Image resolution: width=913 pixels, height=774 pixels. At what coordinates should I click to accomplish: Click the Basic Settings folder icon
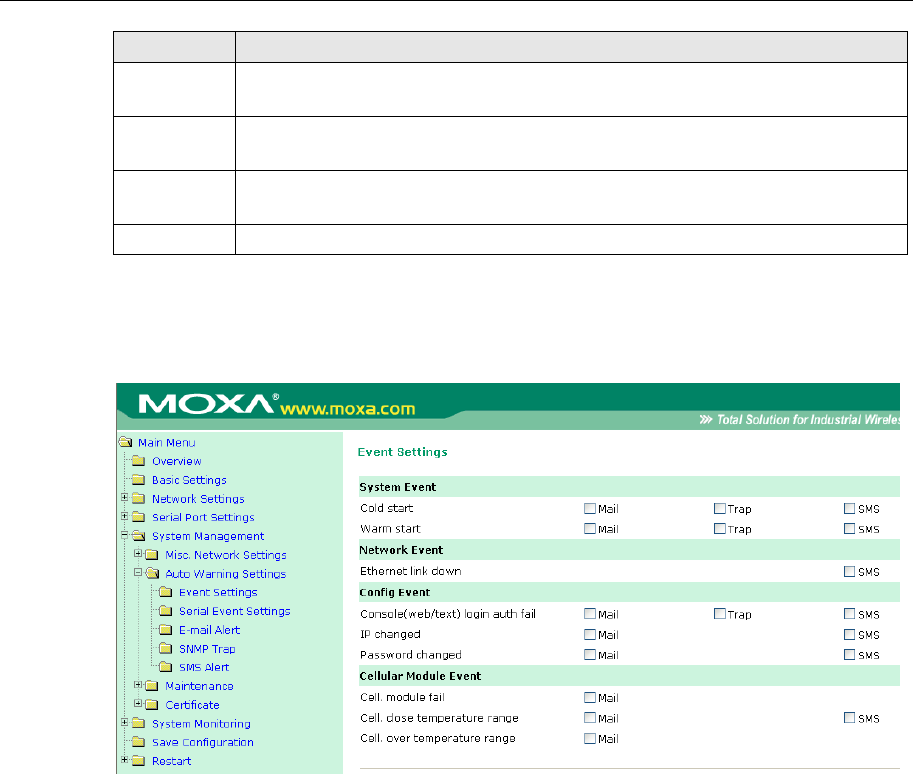(138, 479)
